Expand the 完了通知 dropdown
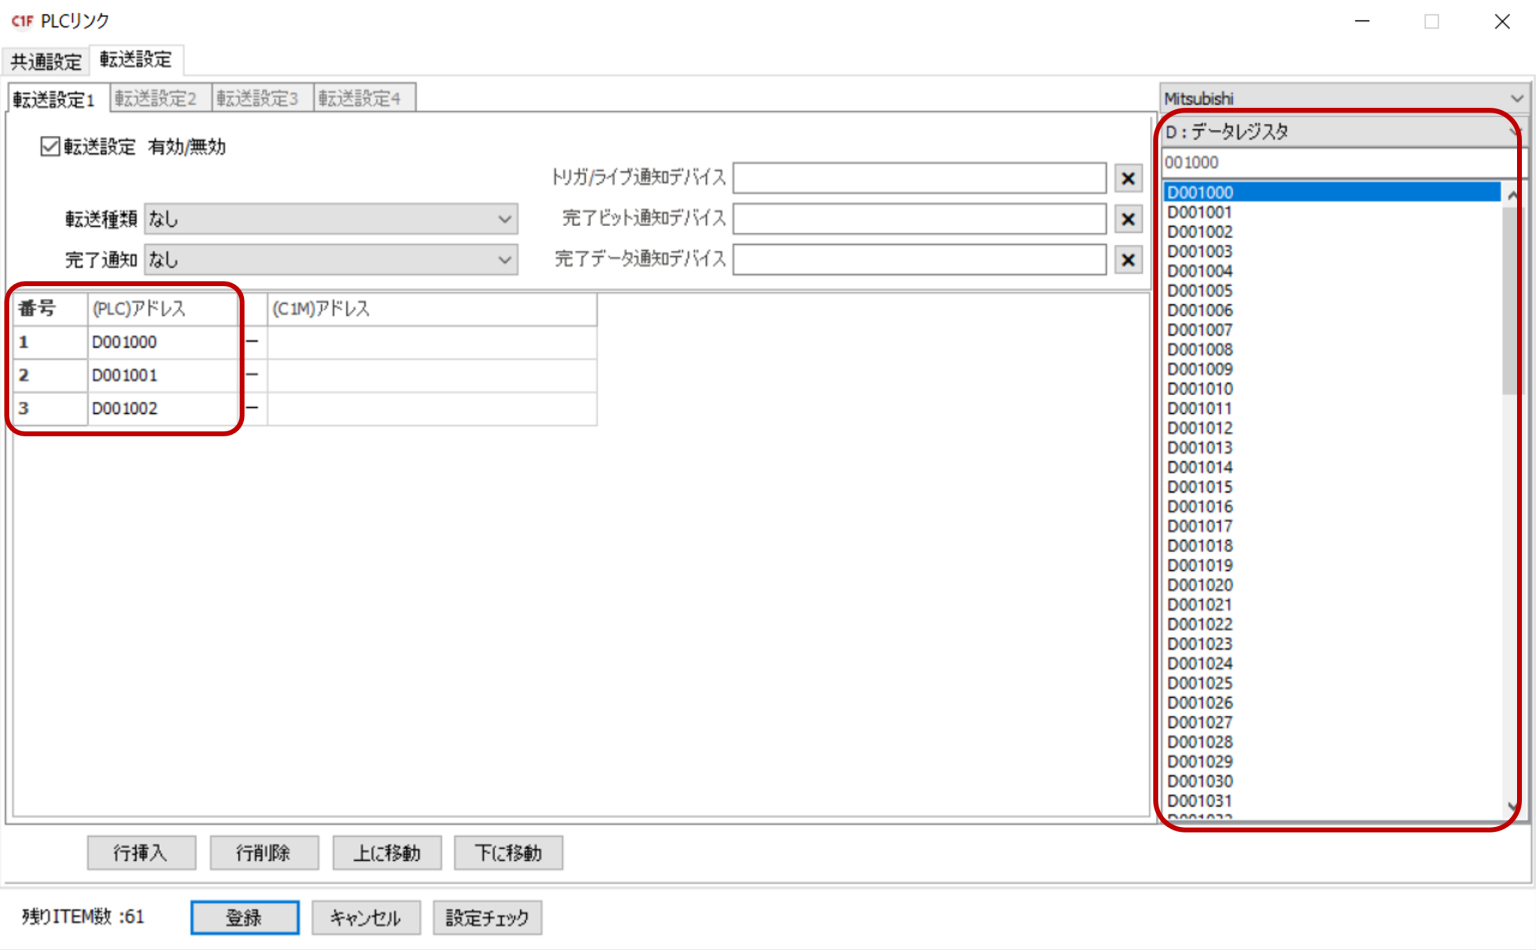1536x950 pixels. [x=330, y=260]
